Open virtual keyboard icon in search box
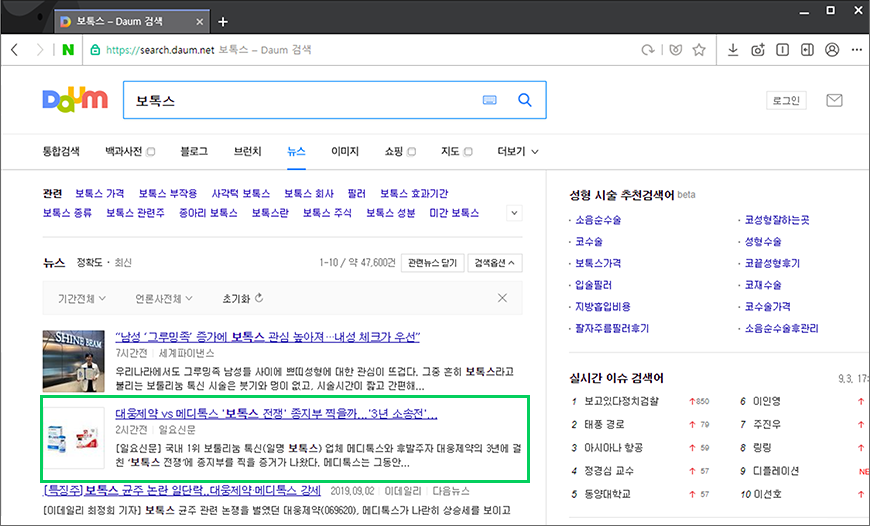This screenshot has height=526, width=870. coord(489,100)
